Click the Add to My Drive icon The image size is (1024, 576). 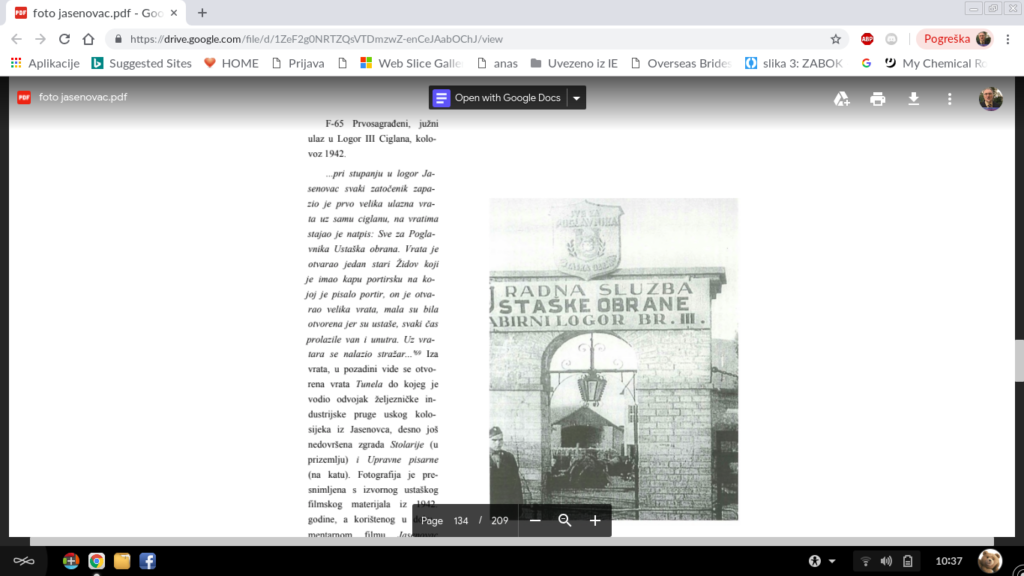pos(842,98)
